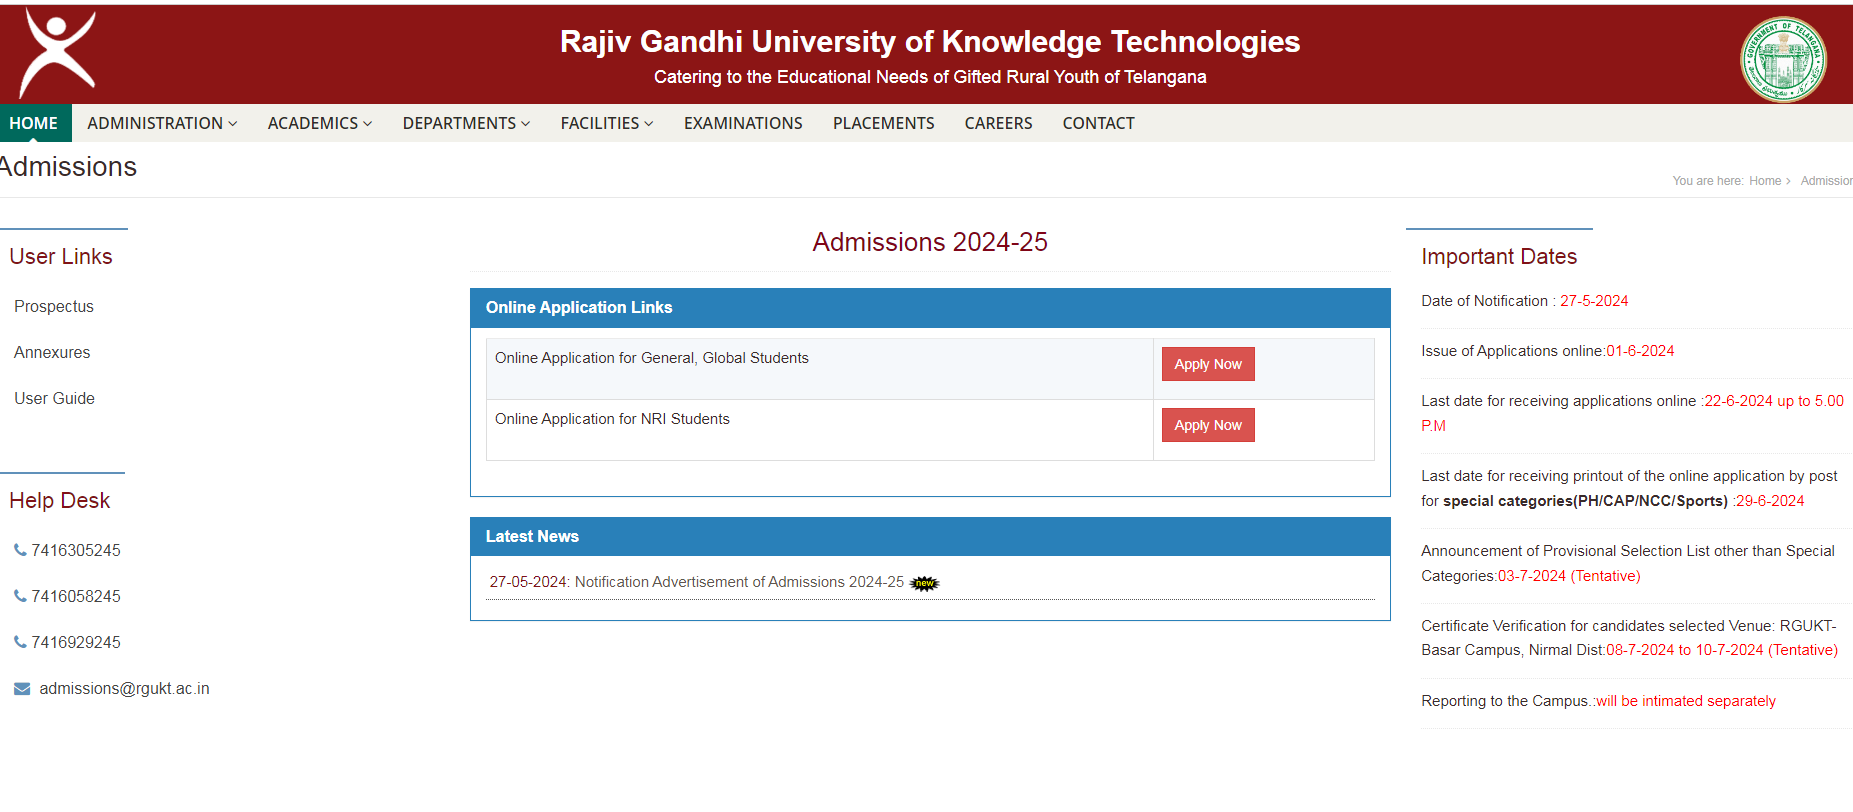Click the RGUKT figure logo in header
Viewport: 1853px width, 812px height.
(58, 53)
